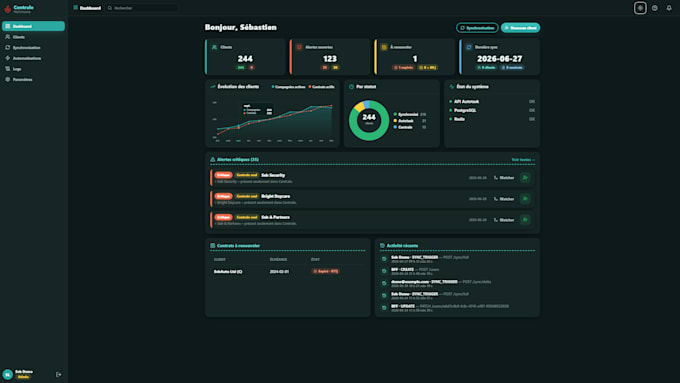Image resolution: width=680 pixels, height=383 pixels.
Task: Go to Synchronisation in the sidebar
Action: [x=33, y=48]
